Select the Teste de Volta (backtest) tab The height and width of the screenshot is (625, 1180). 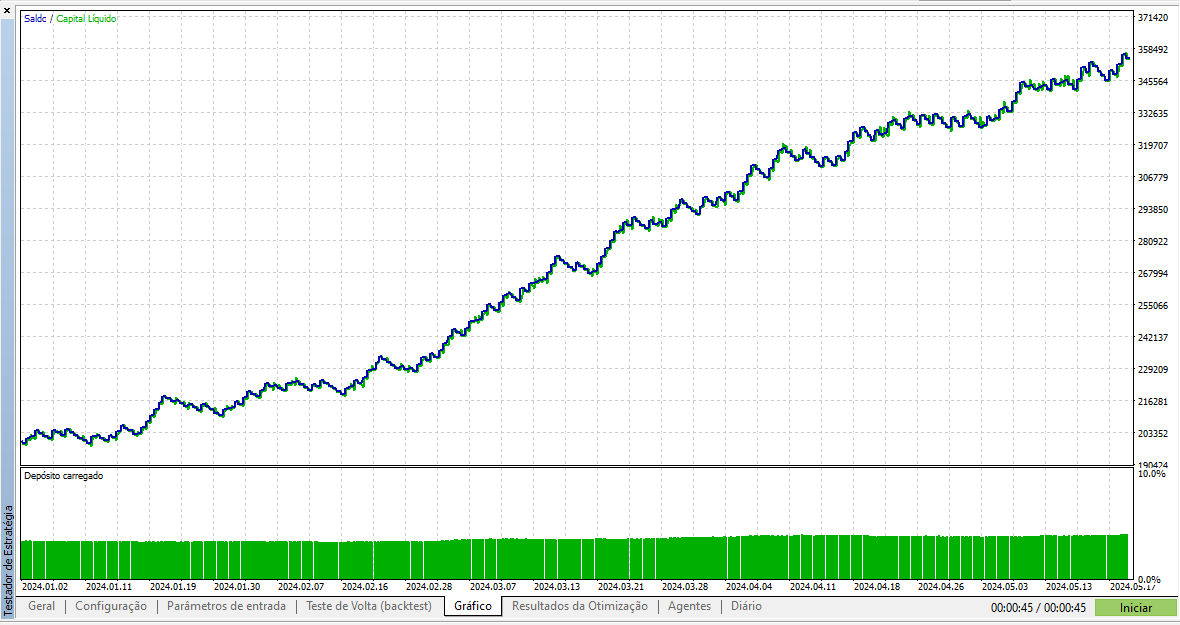[x=369, y=606]
